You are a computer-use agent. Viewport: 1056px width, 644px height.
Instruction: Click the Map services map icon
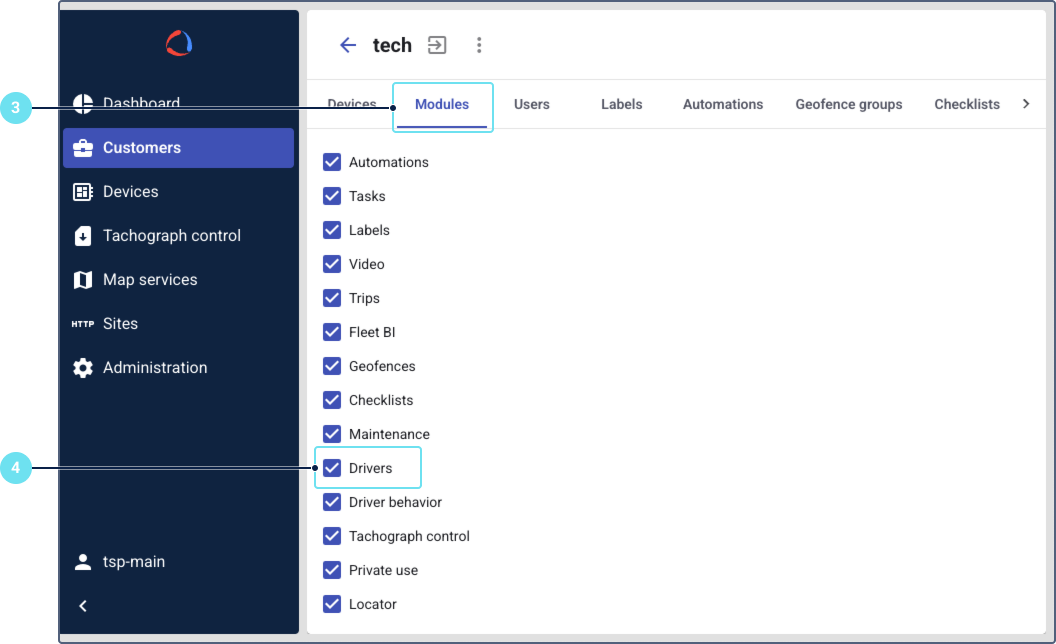click(x=83, y=280)
